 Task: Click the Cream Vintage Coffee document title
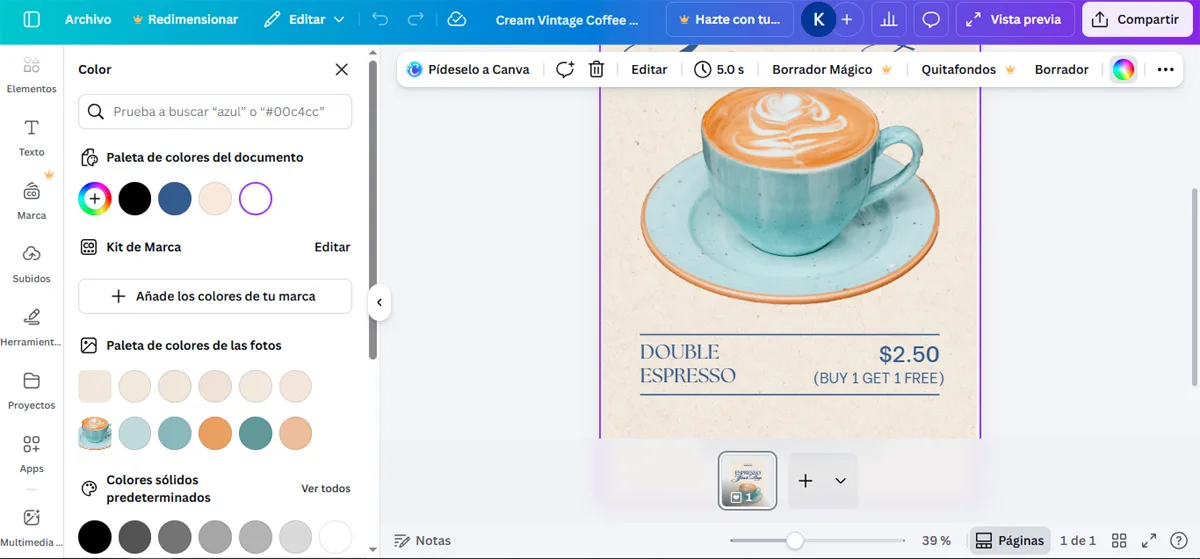tap(567, 20)
